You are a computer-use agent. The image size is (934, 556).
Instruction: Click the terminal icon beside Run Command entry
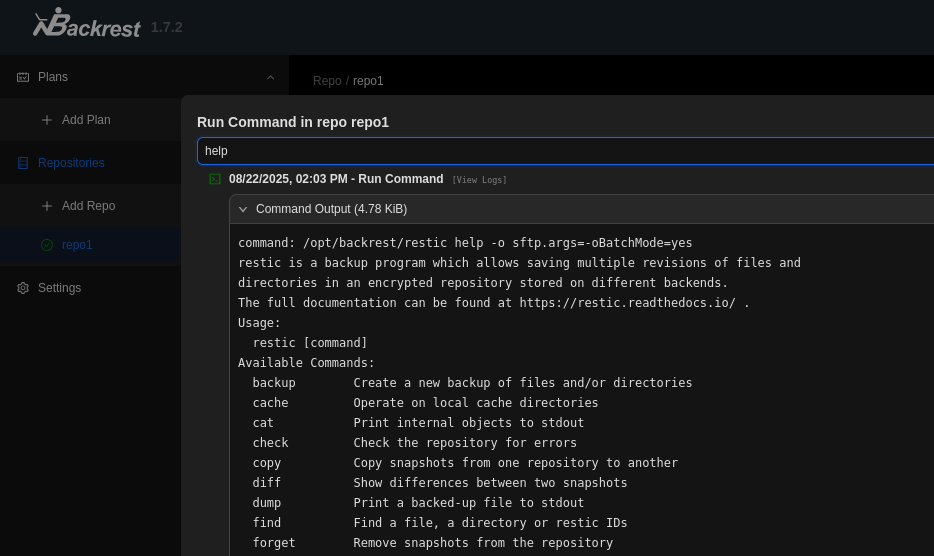[x=215, y=179]
